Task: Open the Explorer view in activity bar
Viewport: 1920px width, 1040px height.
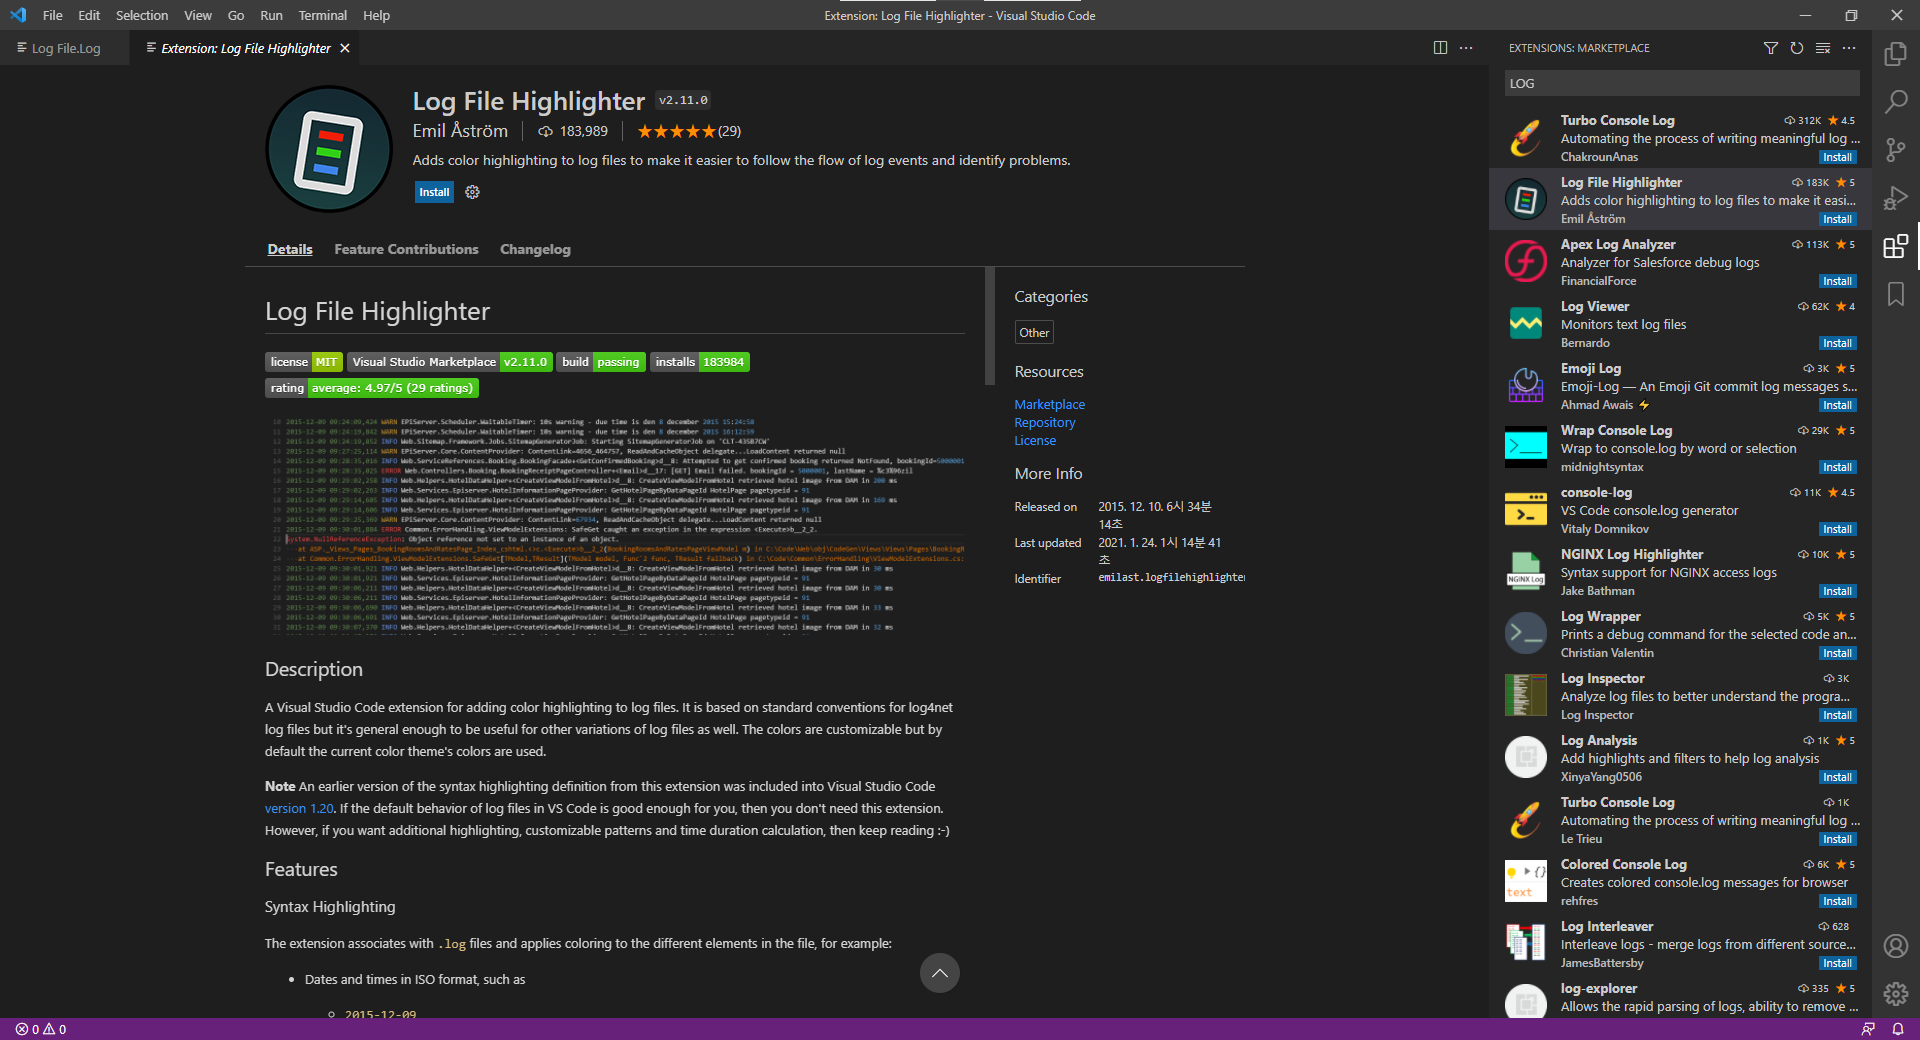Action: (x=1895, y=54)
